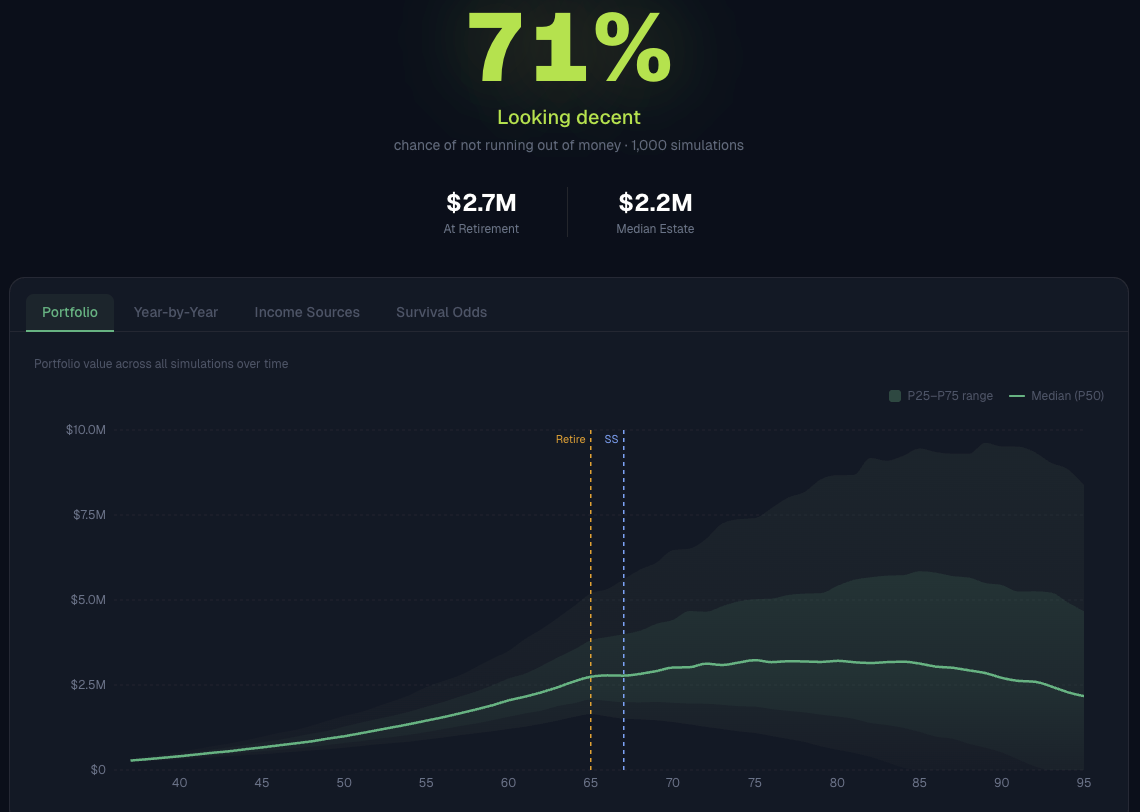
Task: Click the $10.0M y-axis label
Action: [86, 430]
